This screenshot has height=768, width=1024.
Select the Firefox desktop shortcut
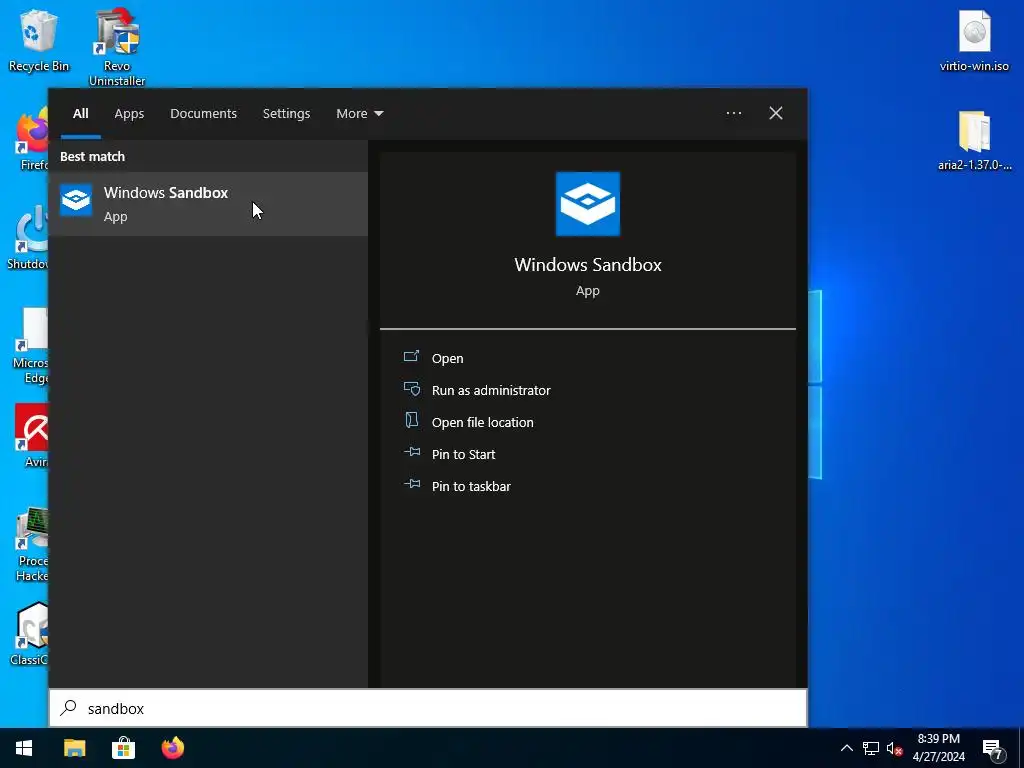tap(33, 140)
